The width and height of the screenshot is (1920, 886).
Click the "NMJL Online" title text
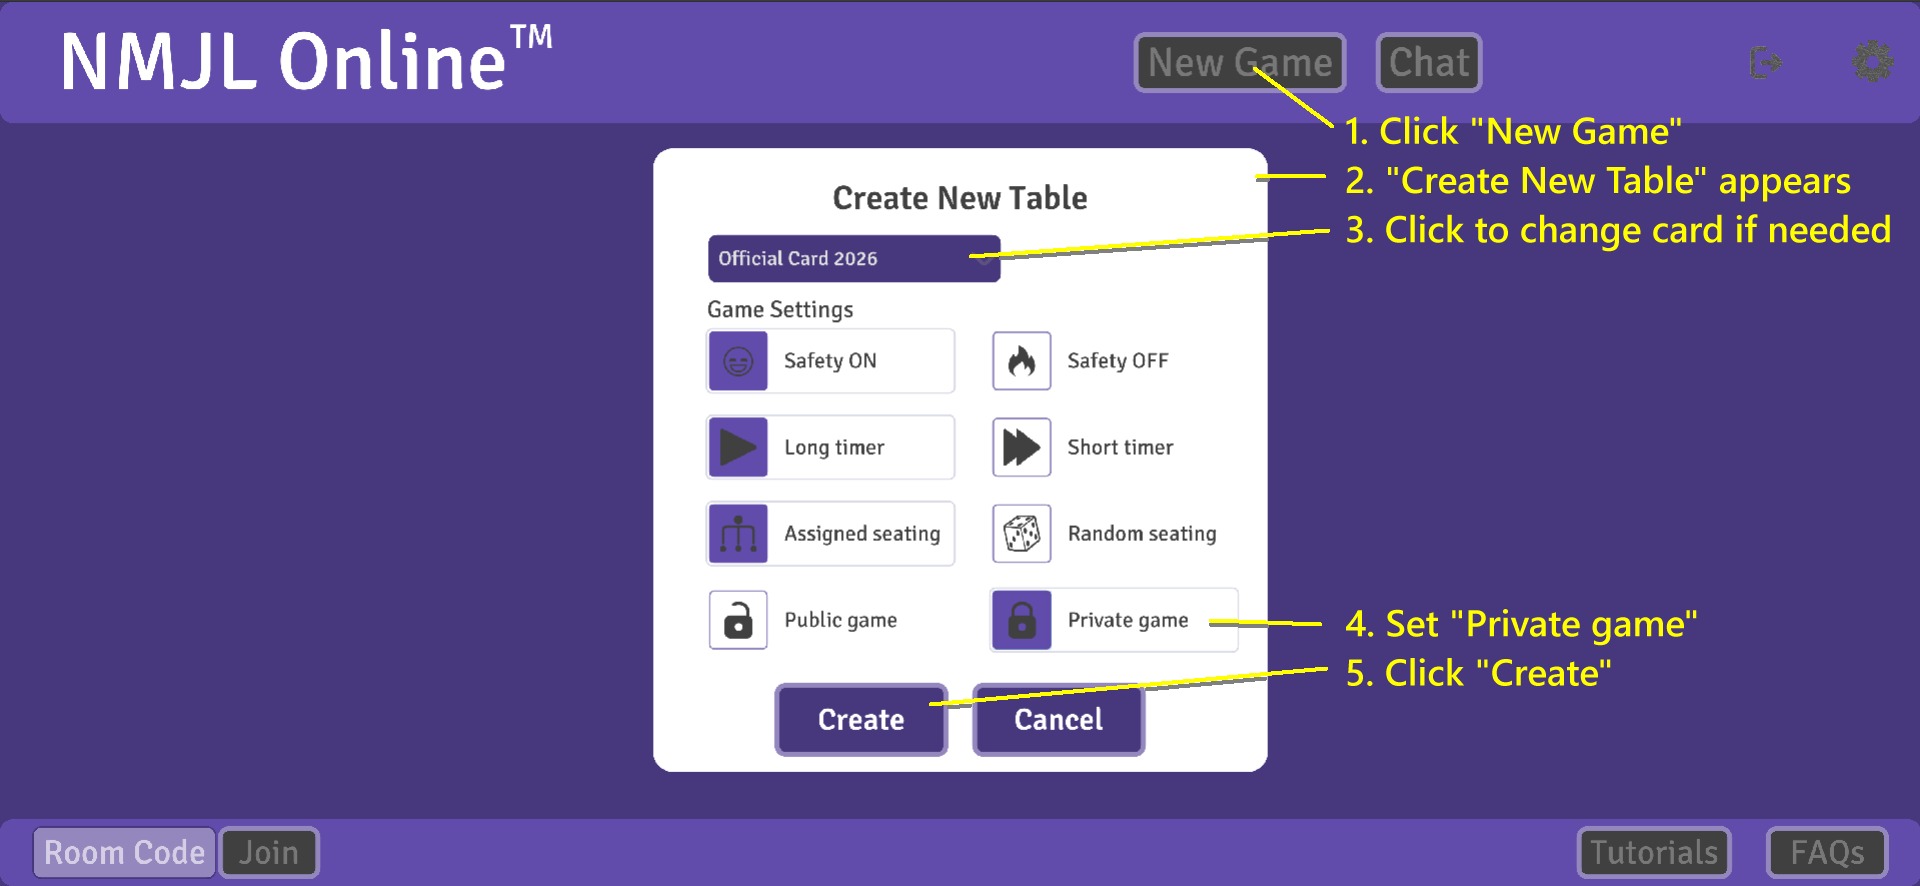[306, 60]
